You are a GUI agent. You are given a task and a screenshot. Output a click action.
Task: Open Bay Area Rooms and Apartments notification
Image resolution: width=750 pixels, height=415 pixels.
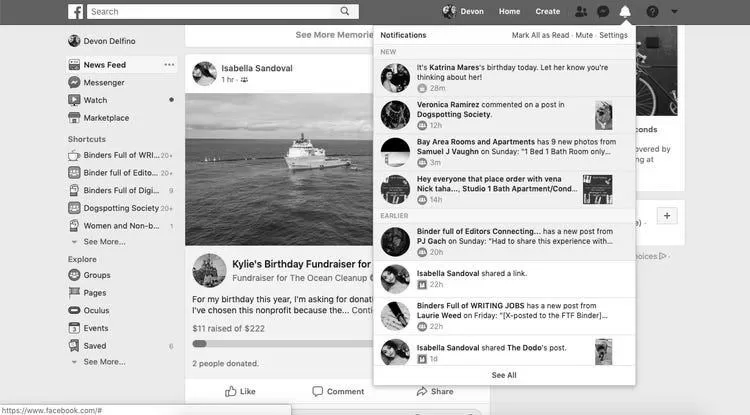click(x=504, y=153)
